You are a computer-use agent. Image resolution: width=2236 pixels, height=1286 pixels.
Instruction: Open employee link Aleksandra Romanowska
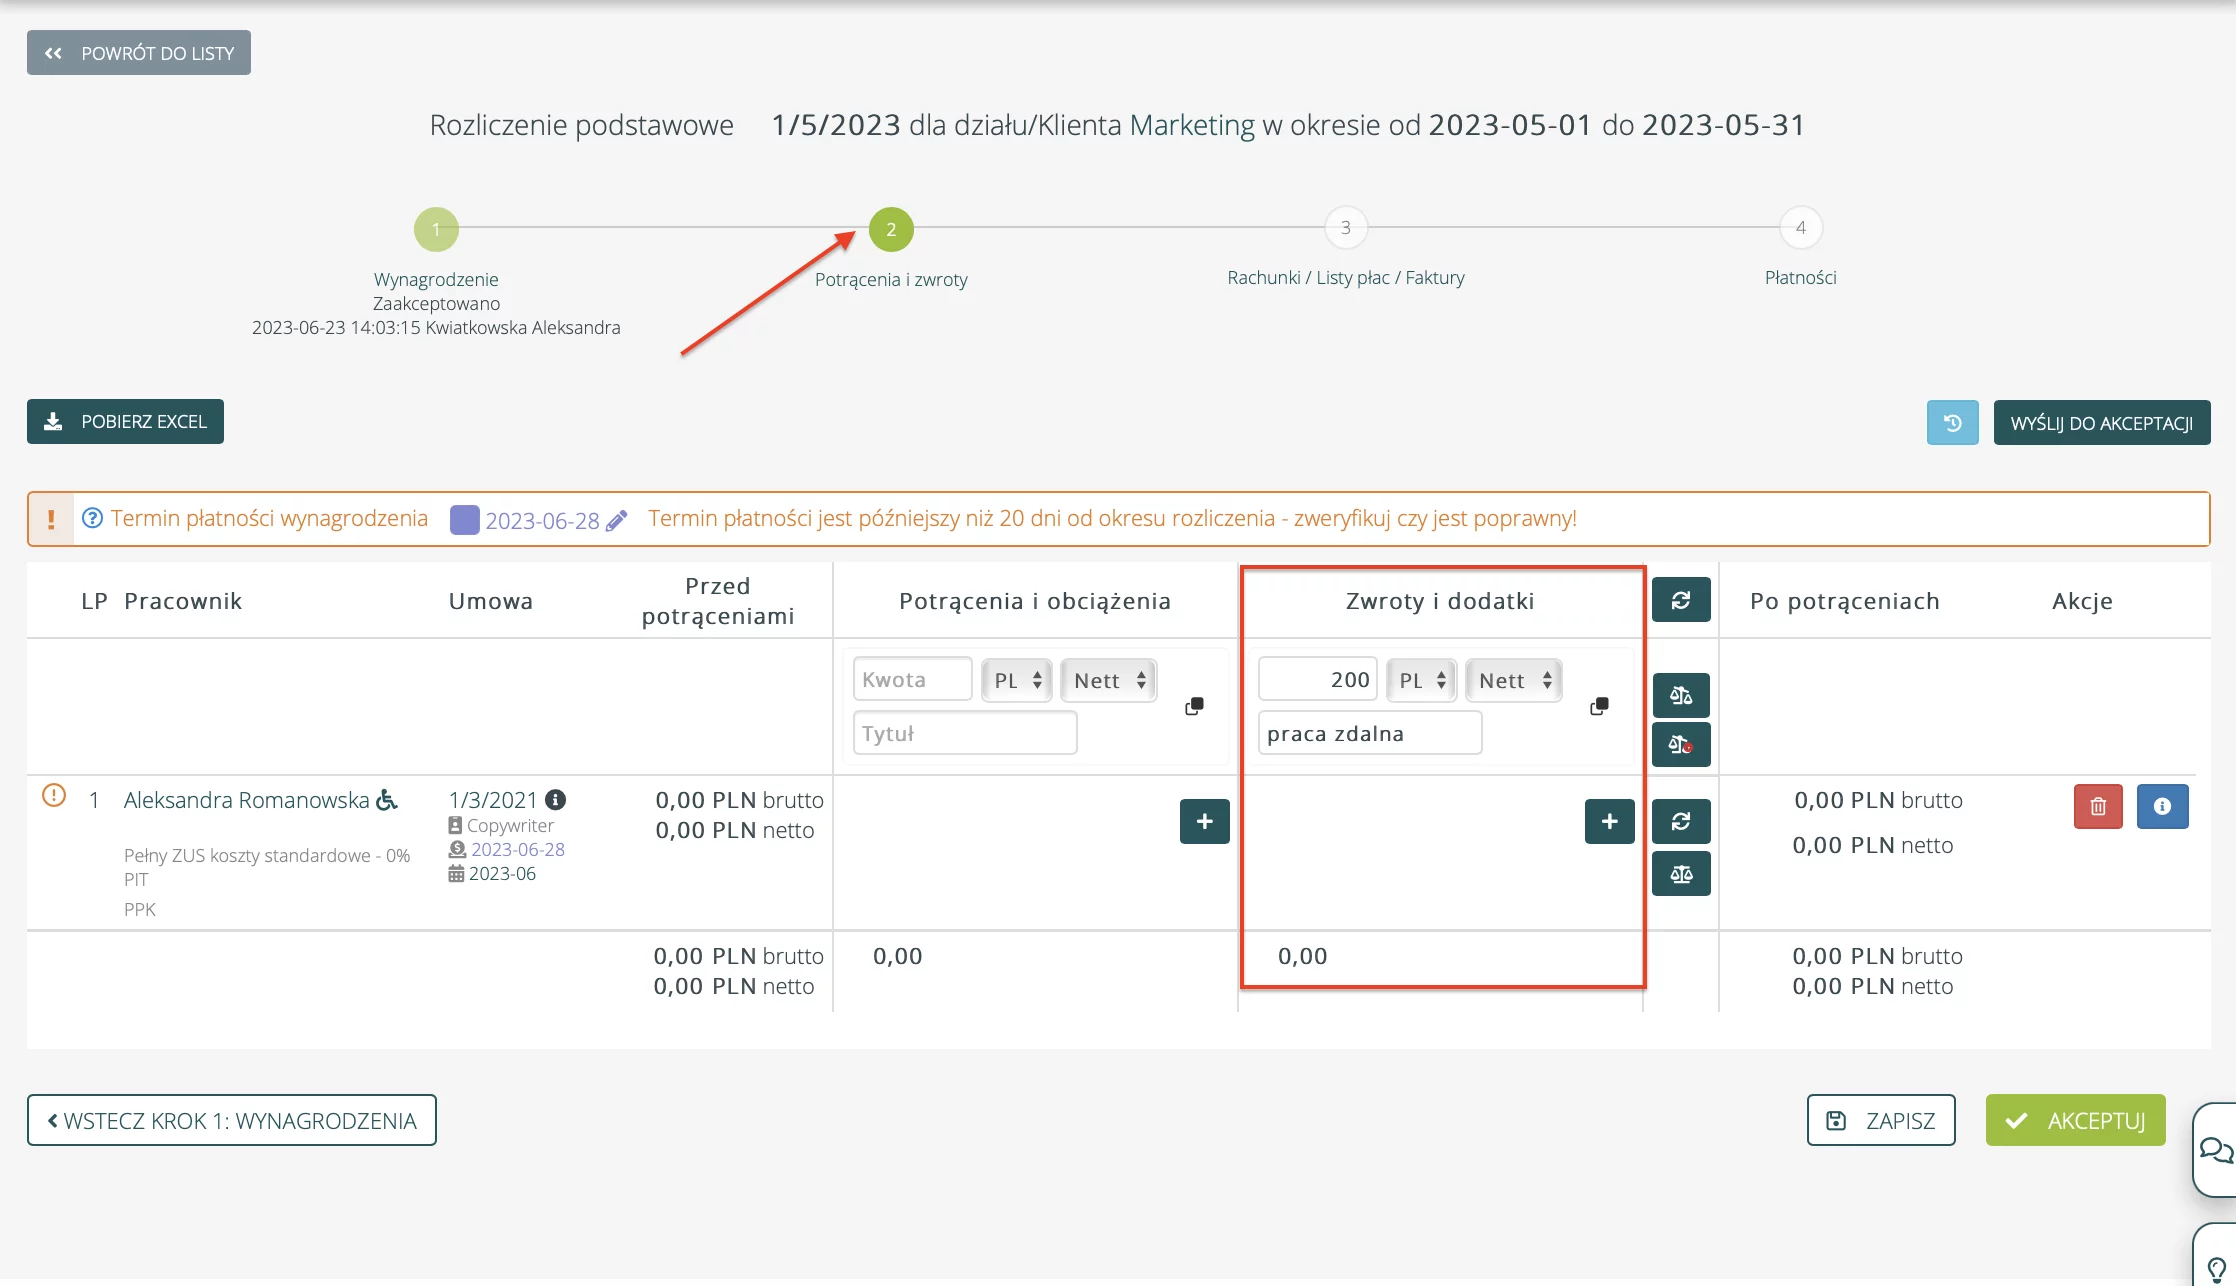click(x=247, y=800)
